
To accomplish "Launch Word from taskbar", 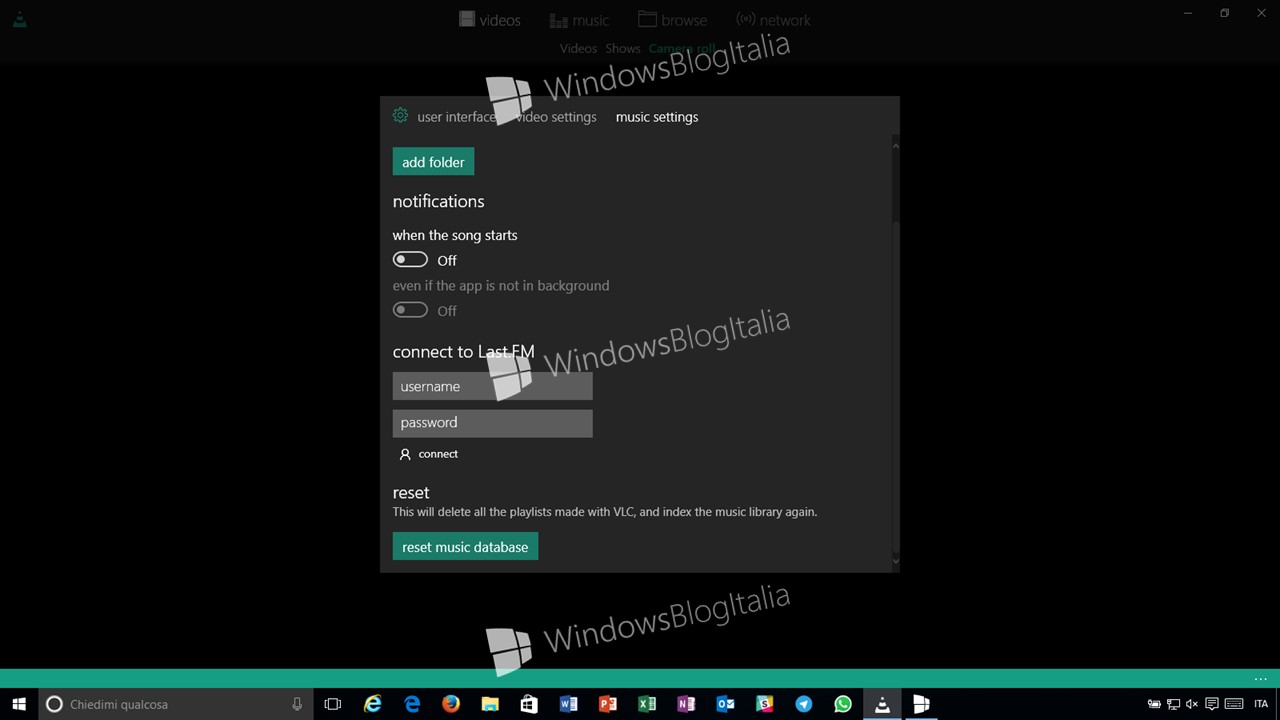I will coord(568,704).
